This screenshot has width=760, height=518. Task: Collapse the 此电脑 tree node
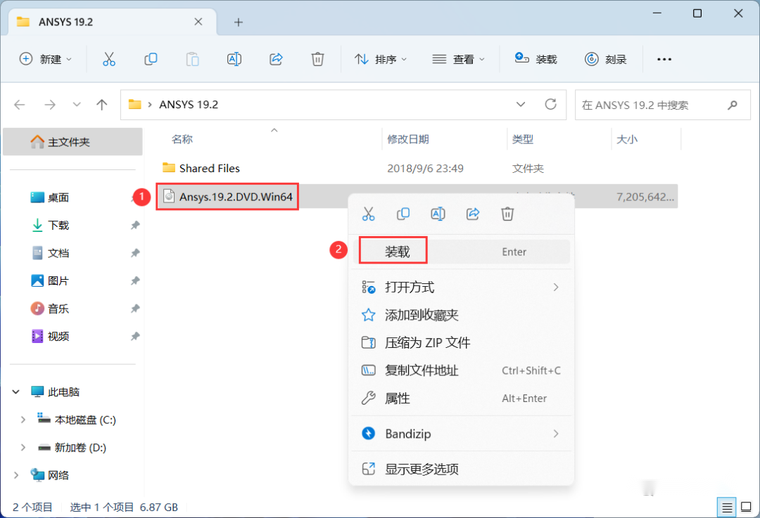point(16,392)
